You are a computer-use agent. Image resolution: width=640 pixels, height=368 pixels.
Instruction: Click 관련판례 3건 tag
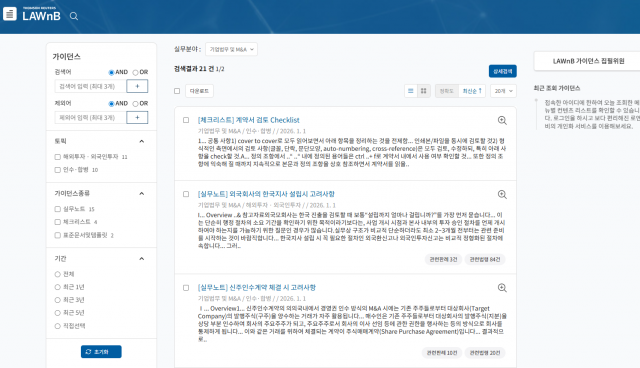(x=443, y=259)
